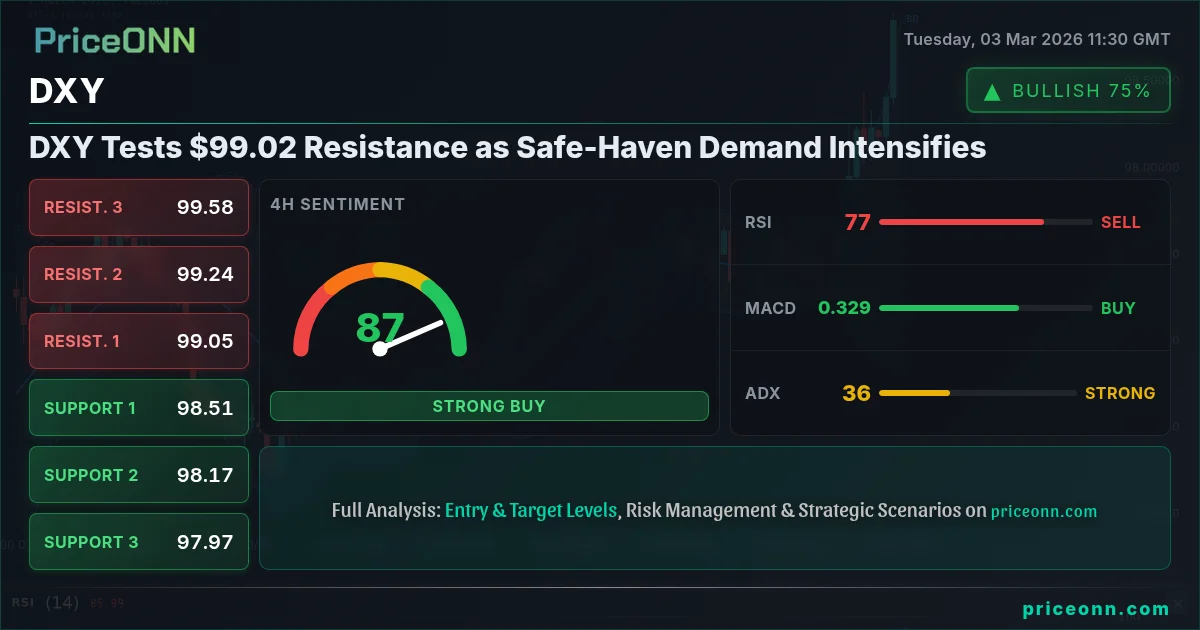Select the SUPPORT 3 level card
Viewport: 1200px width, 630px height.
click(139, 542)
